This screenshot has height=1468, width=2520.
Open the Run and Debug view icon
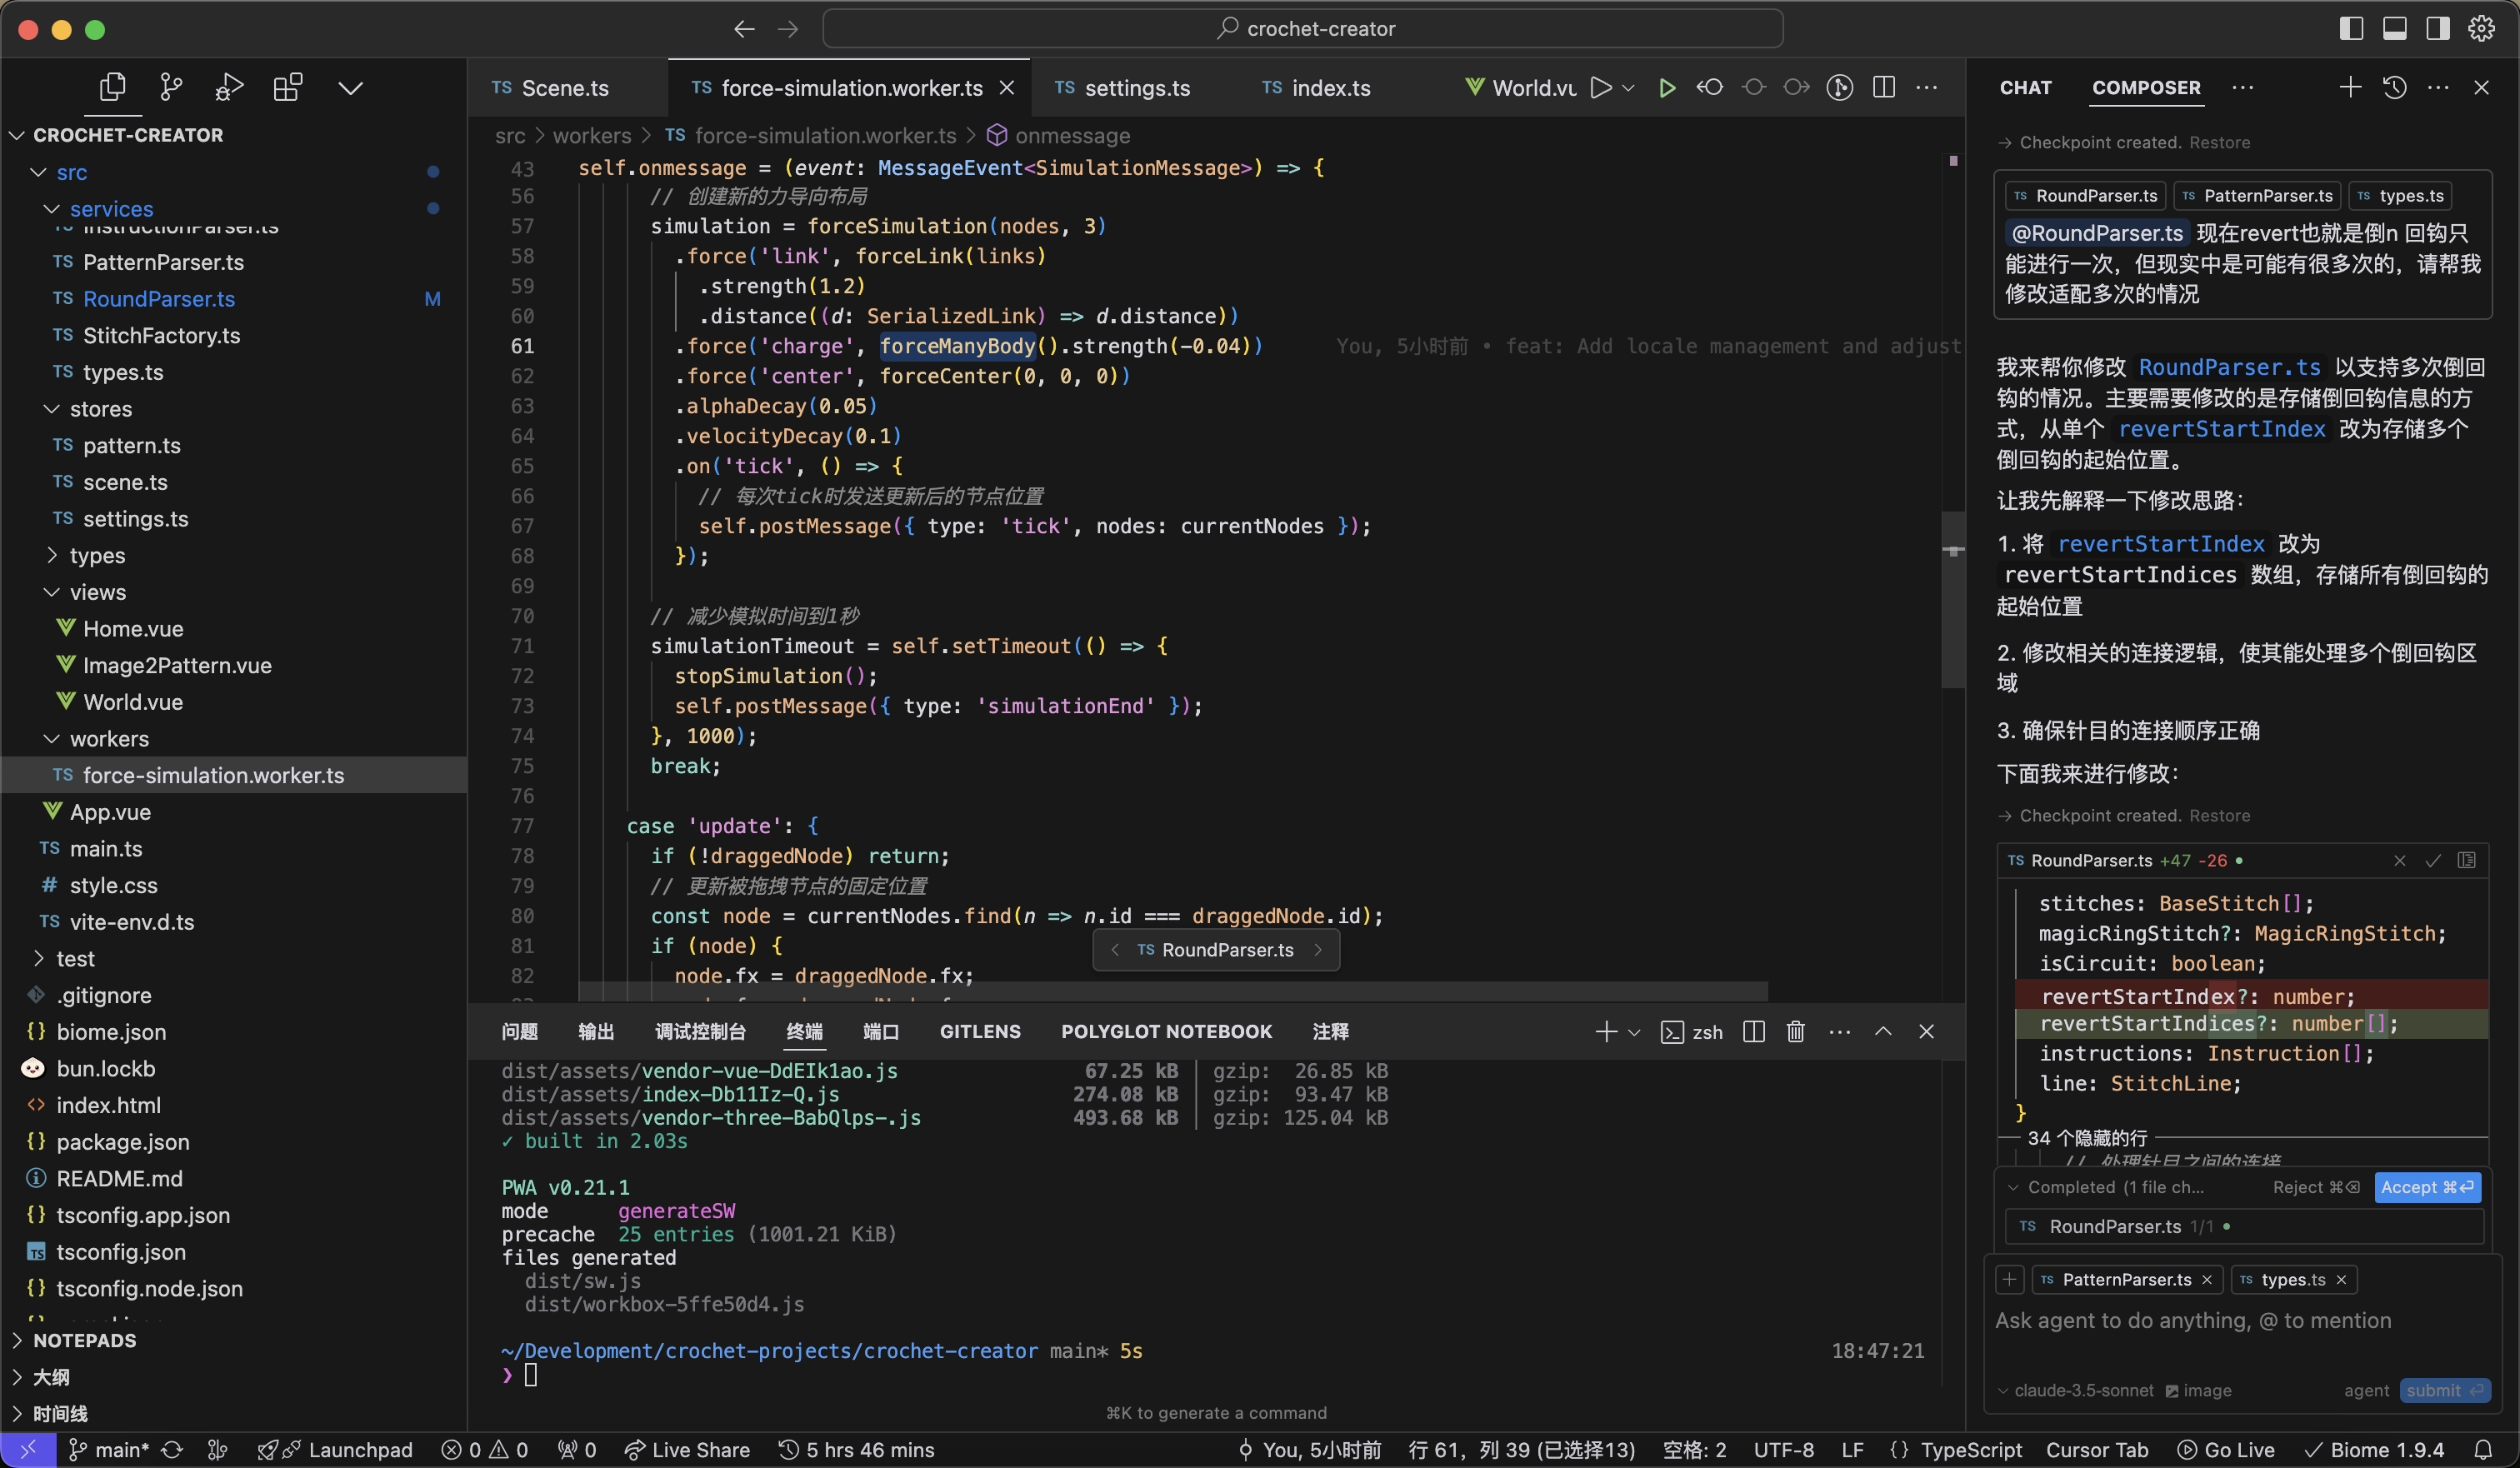coord(229,88)
